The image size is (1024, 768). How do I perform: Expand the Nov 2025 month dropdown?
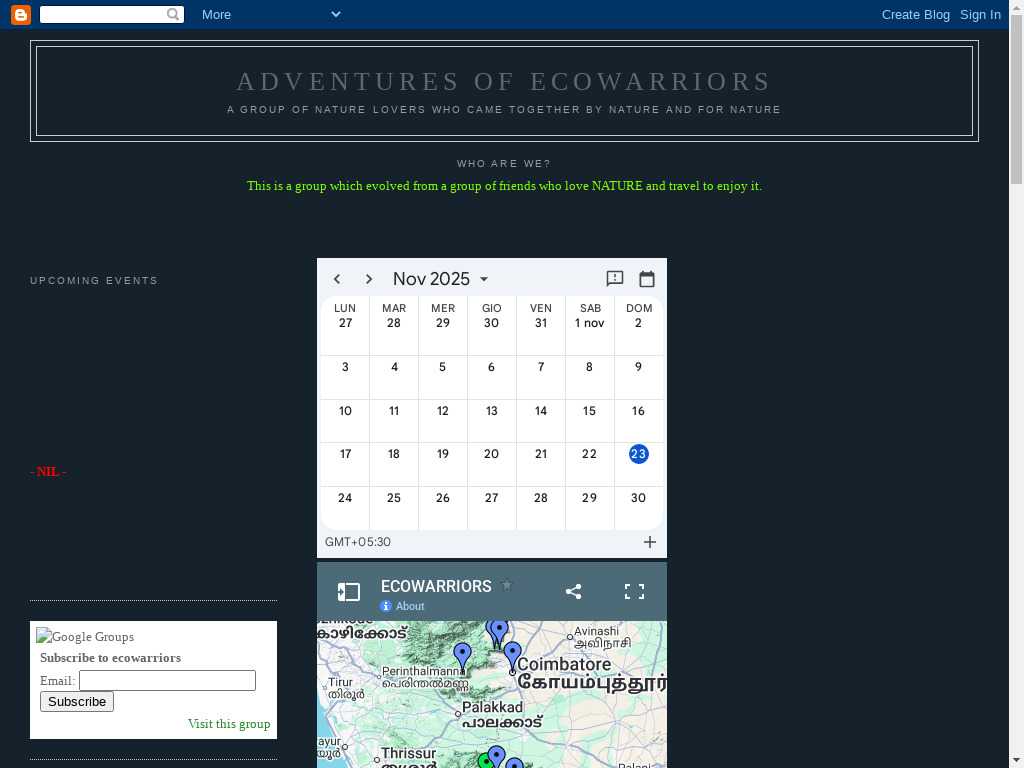(441, 279)
